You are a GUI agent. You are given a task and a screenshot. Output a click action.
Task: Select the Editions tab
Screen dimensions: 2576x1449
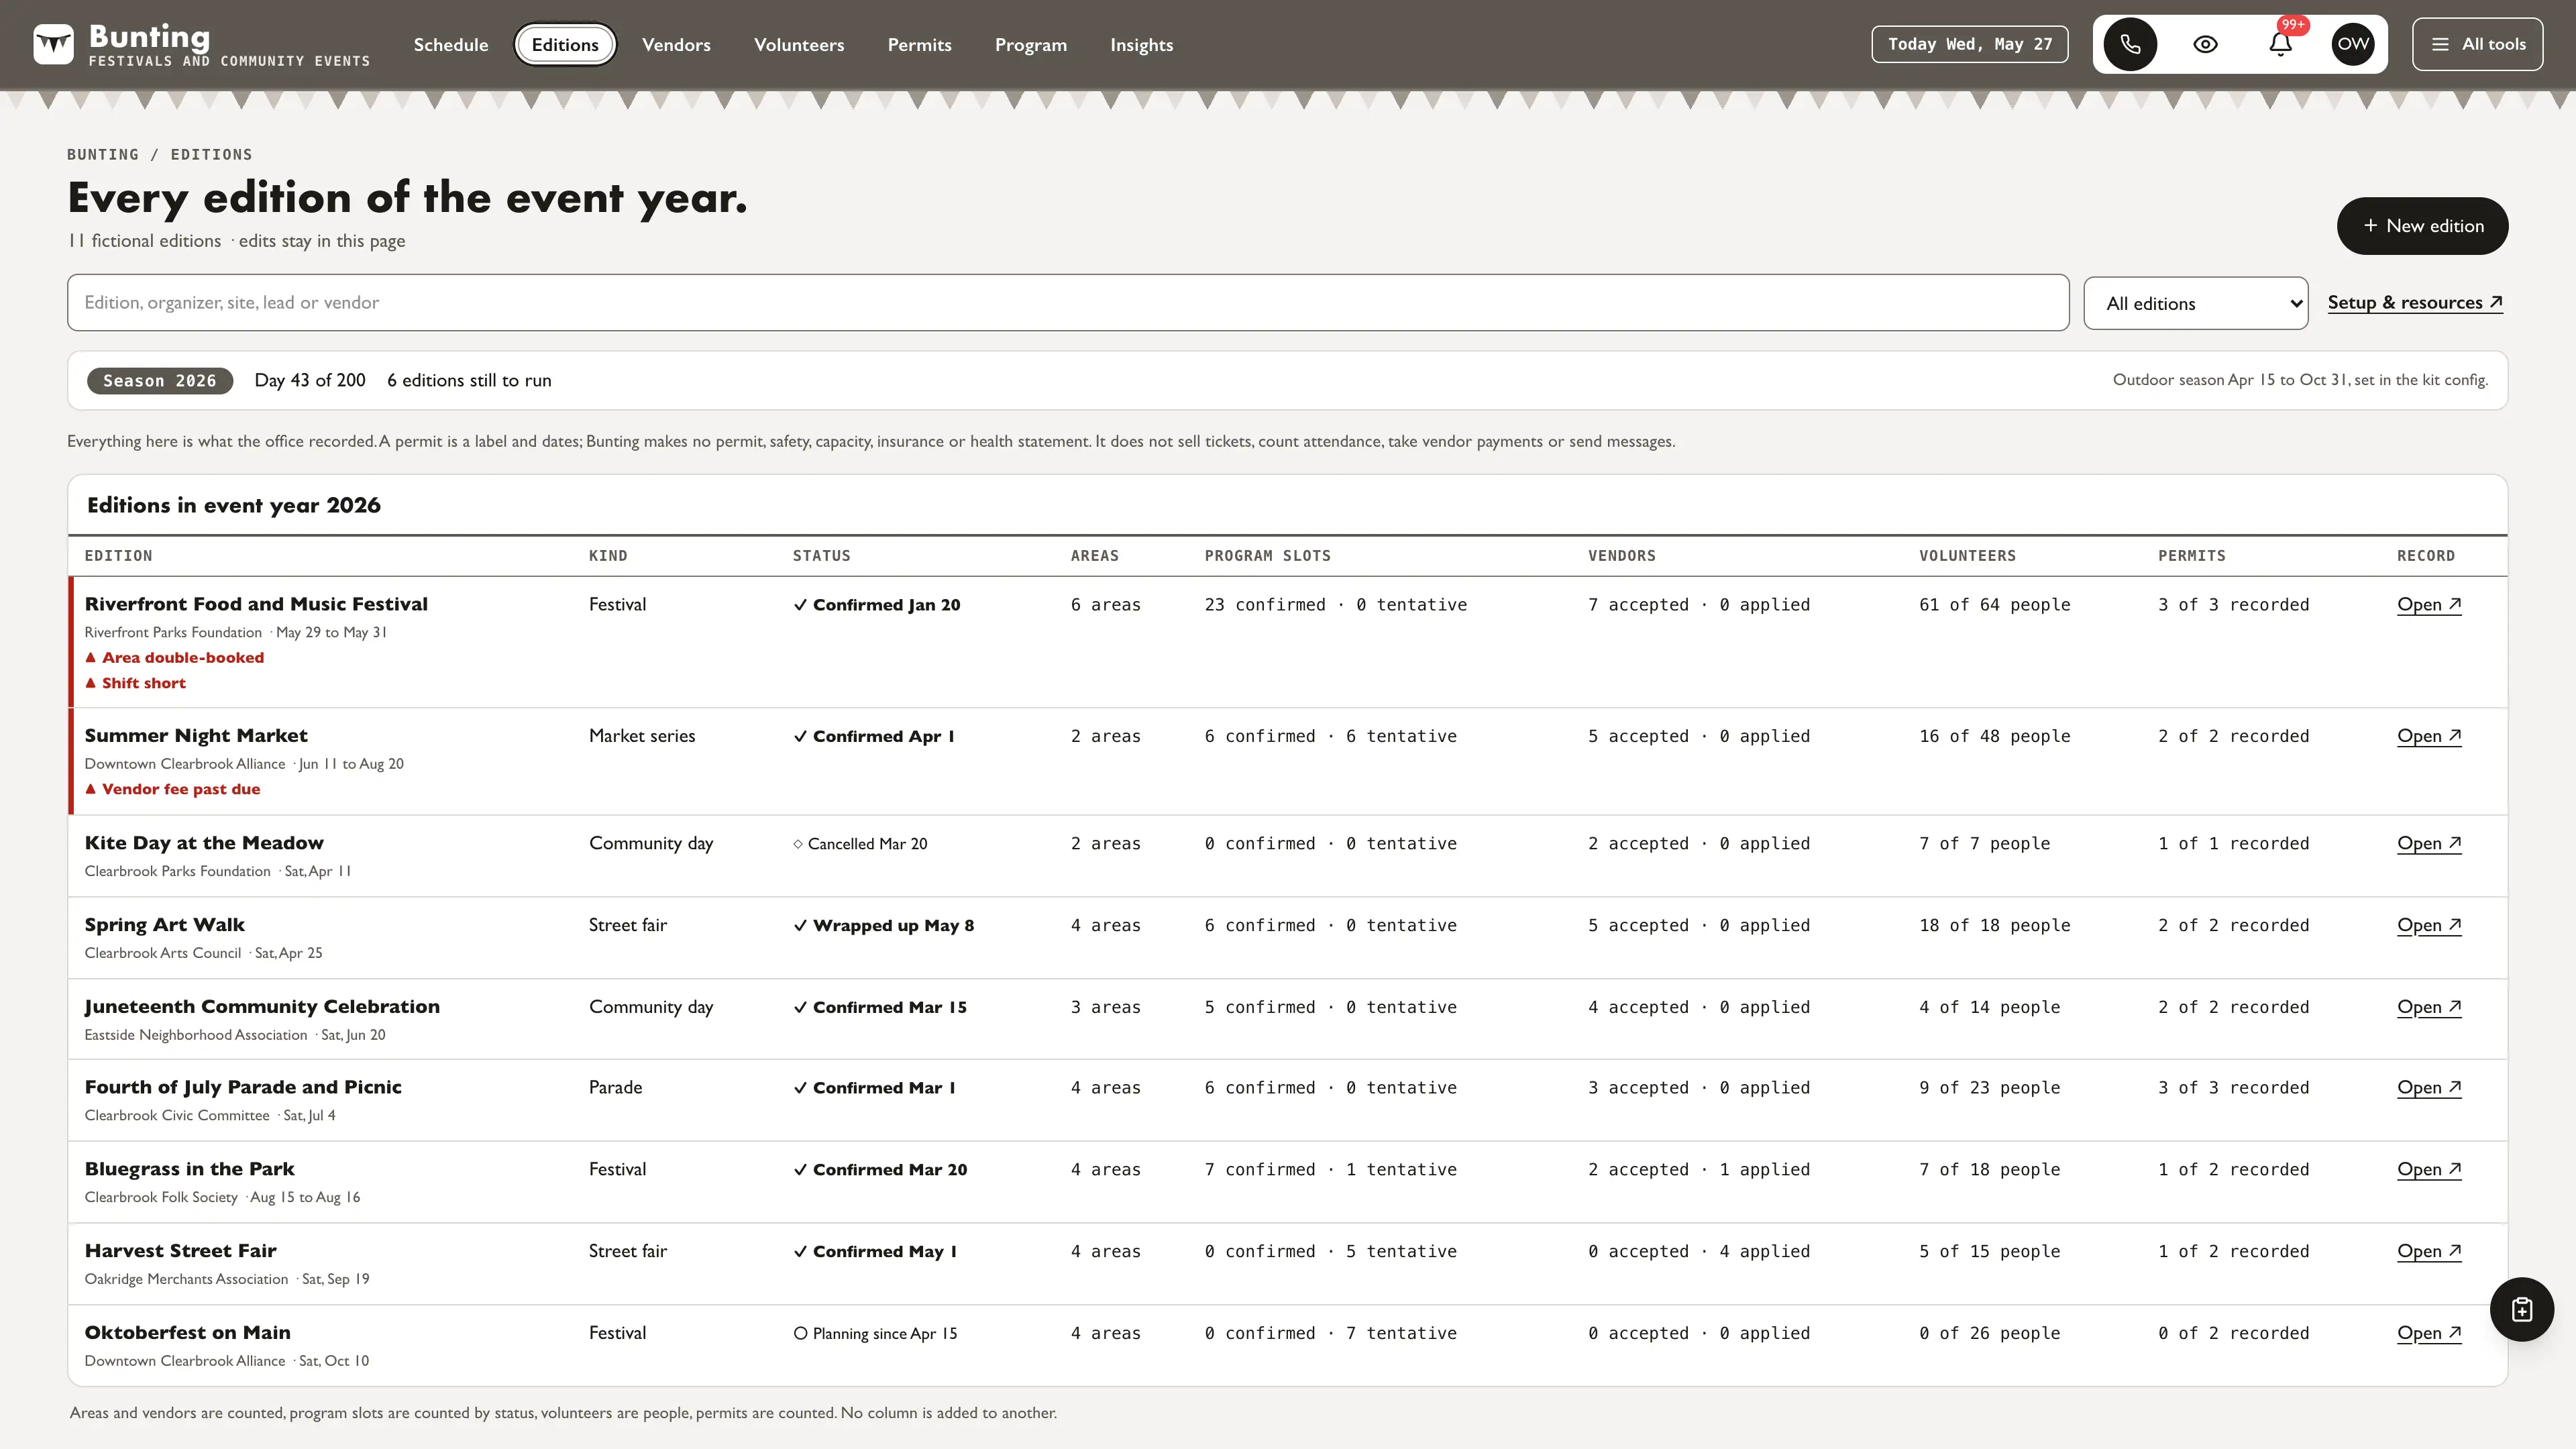[565, 45]
